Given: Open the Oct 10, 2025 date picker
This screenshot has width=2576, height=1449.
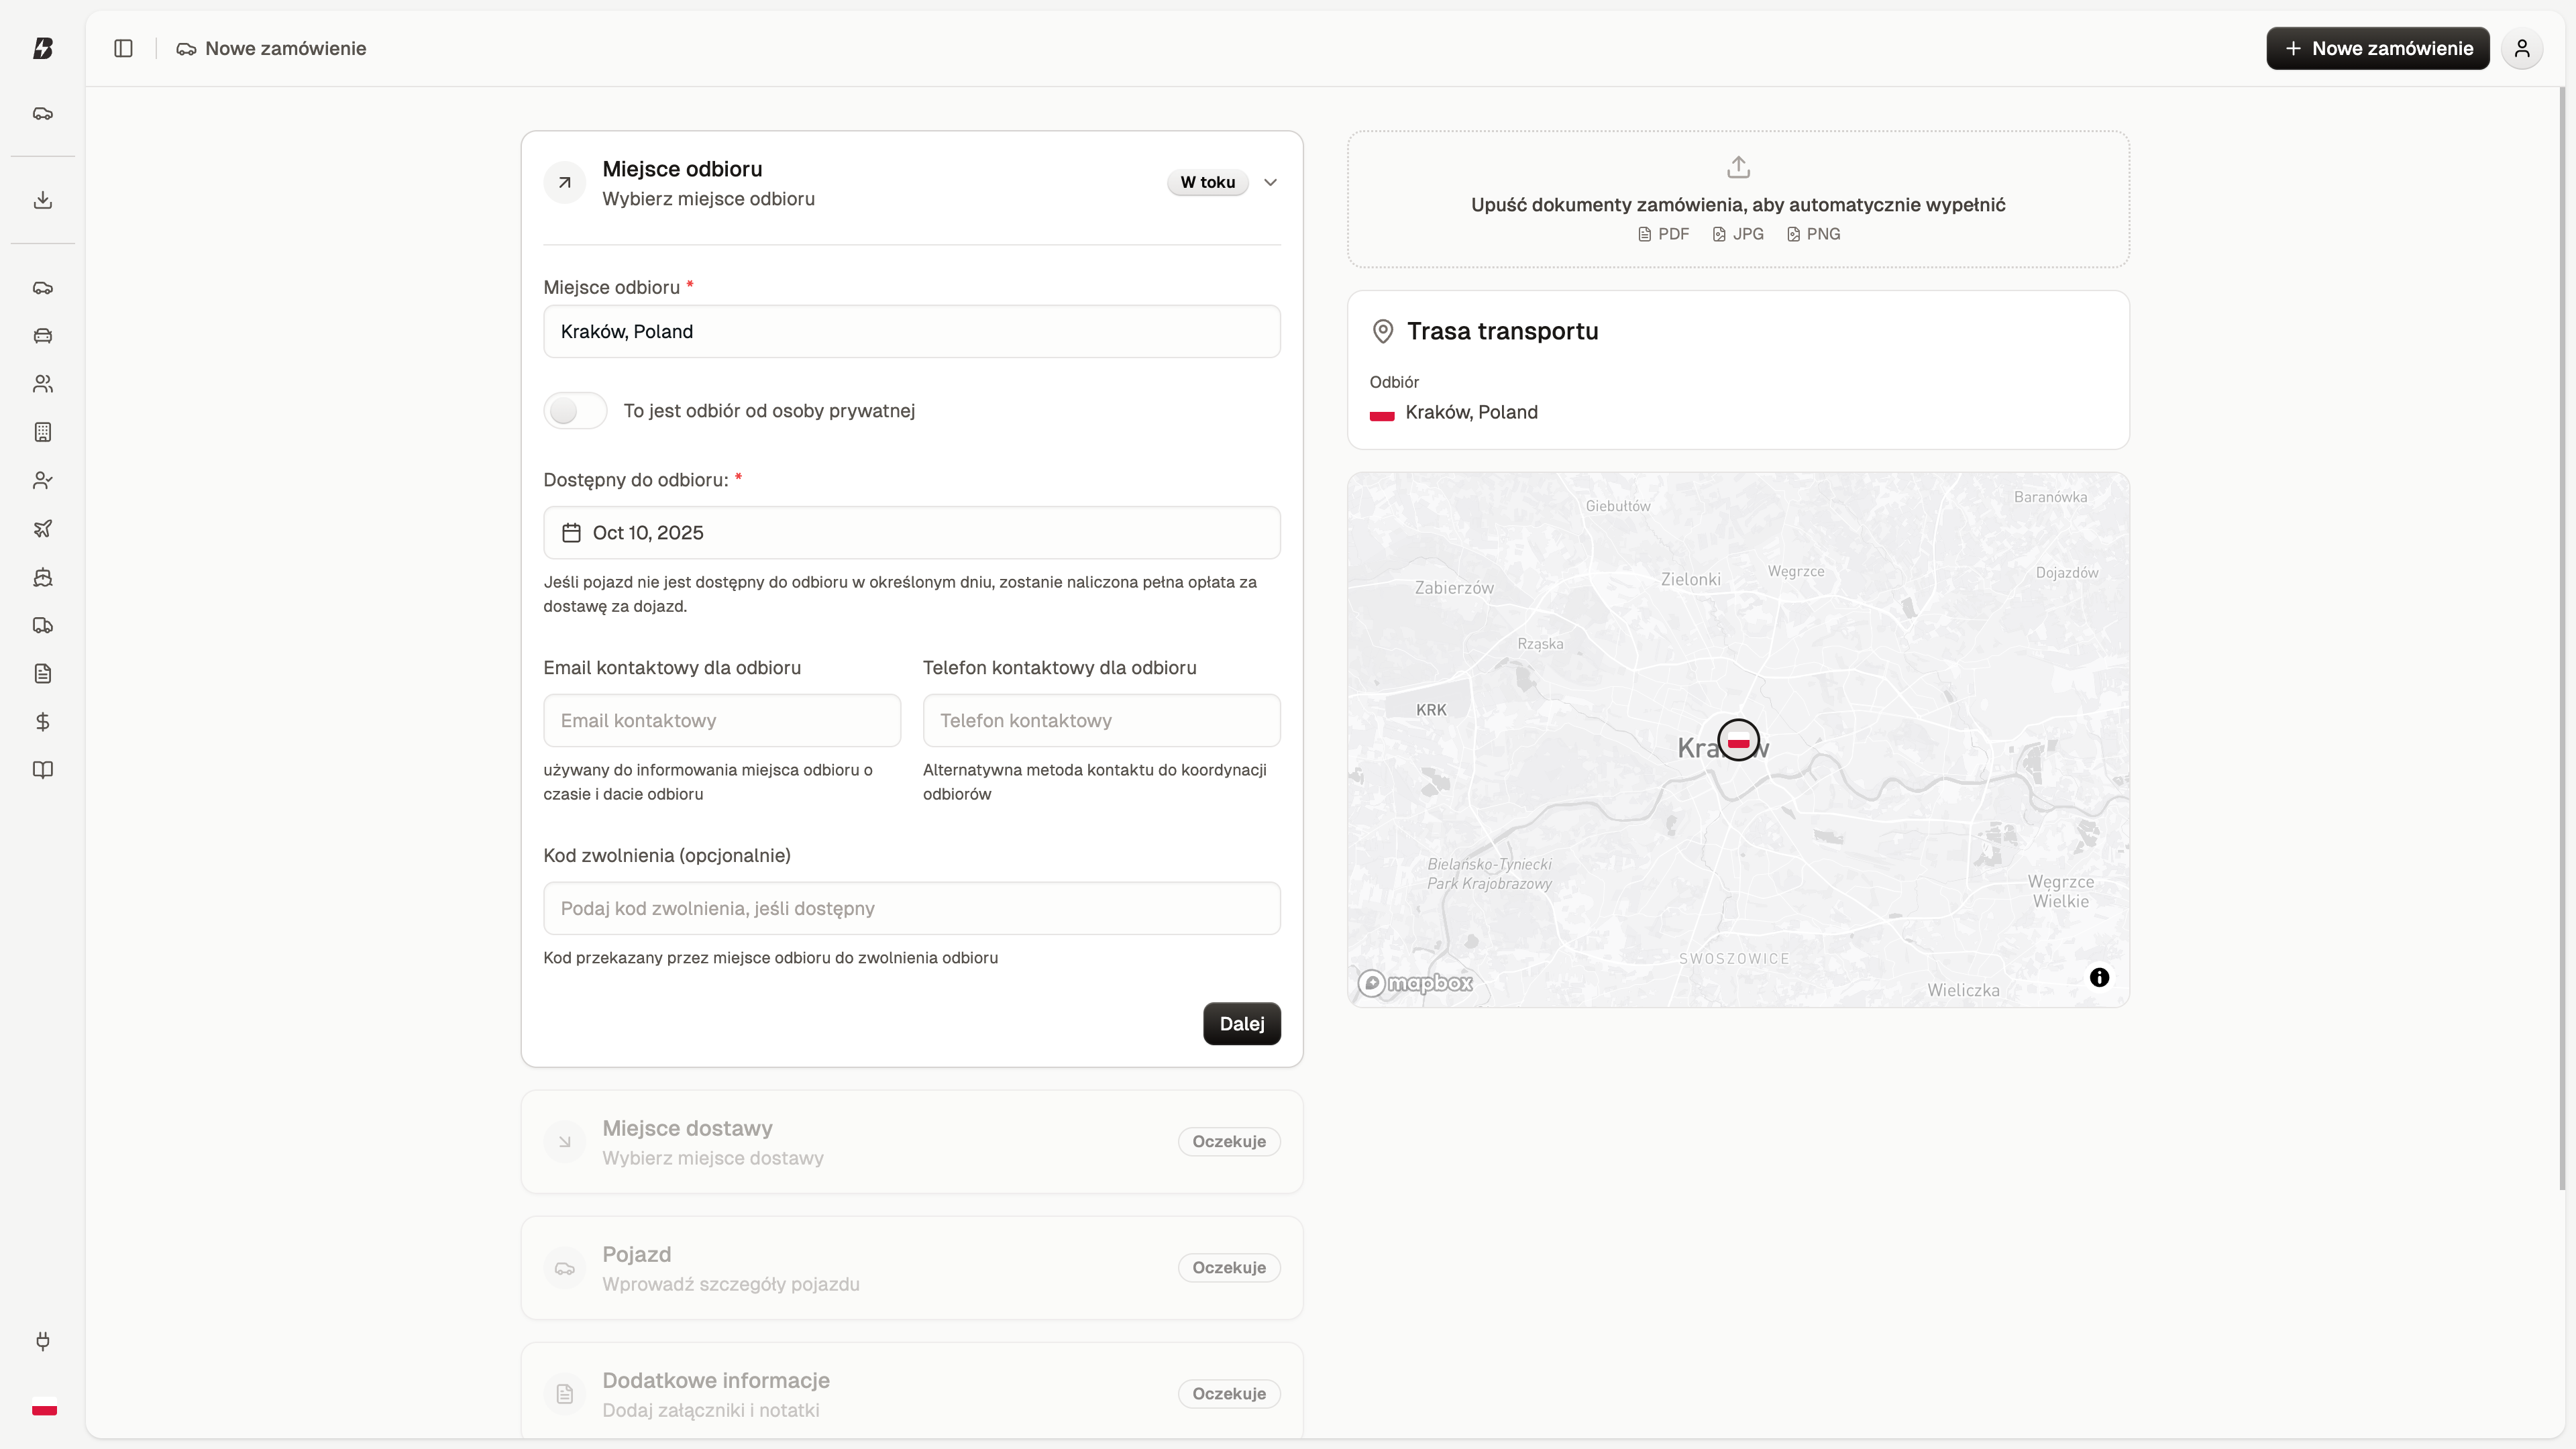Looking at the screenshot, I should (x=911, y=532).
